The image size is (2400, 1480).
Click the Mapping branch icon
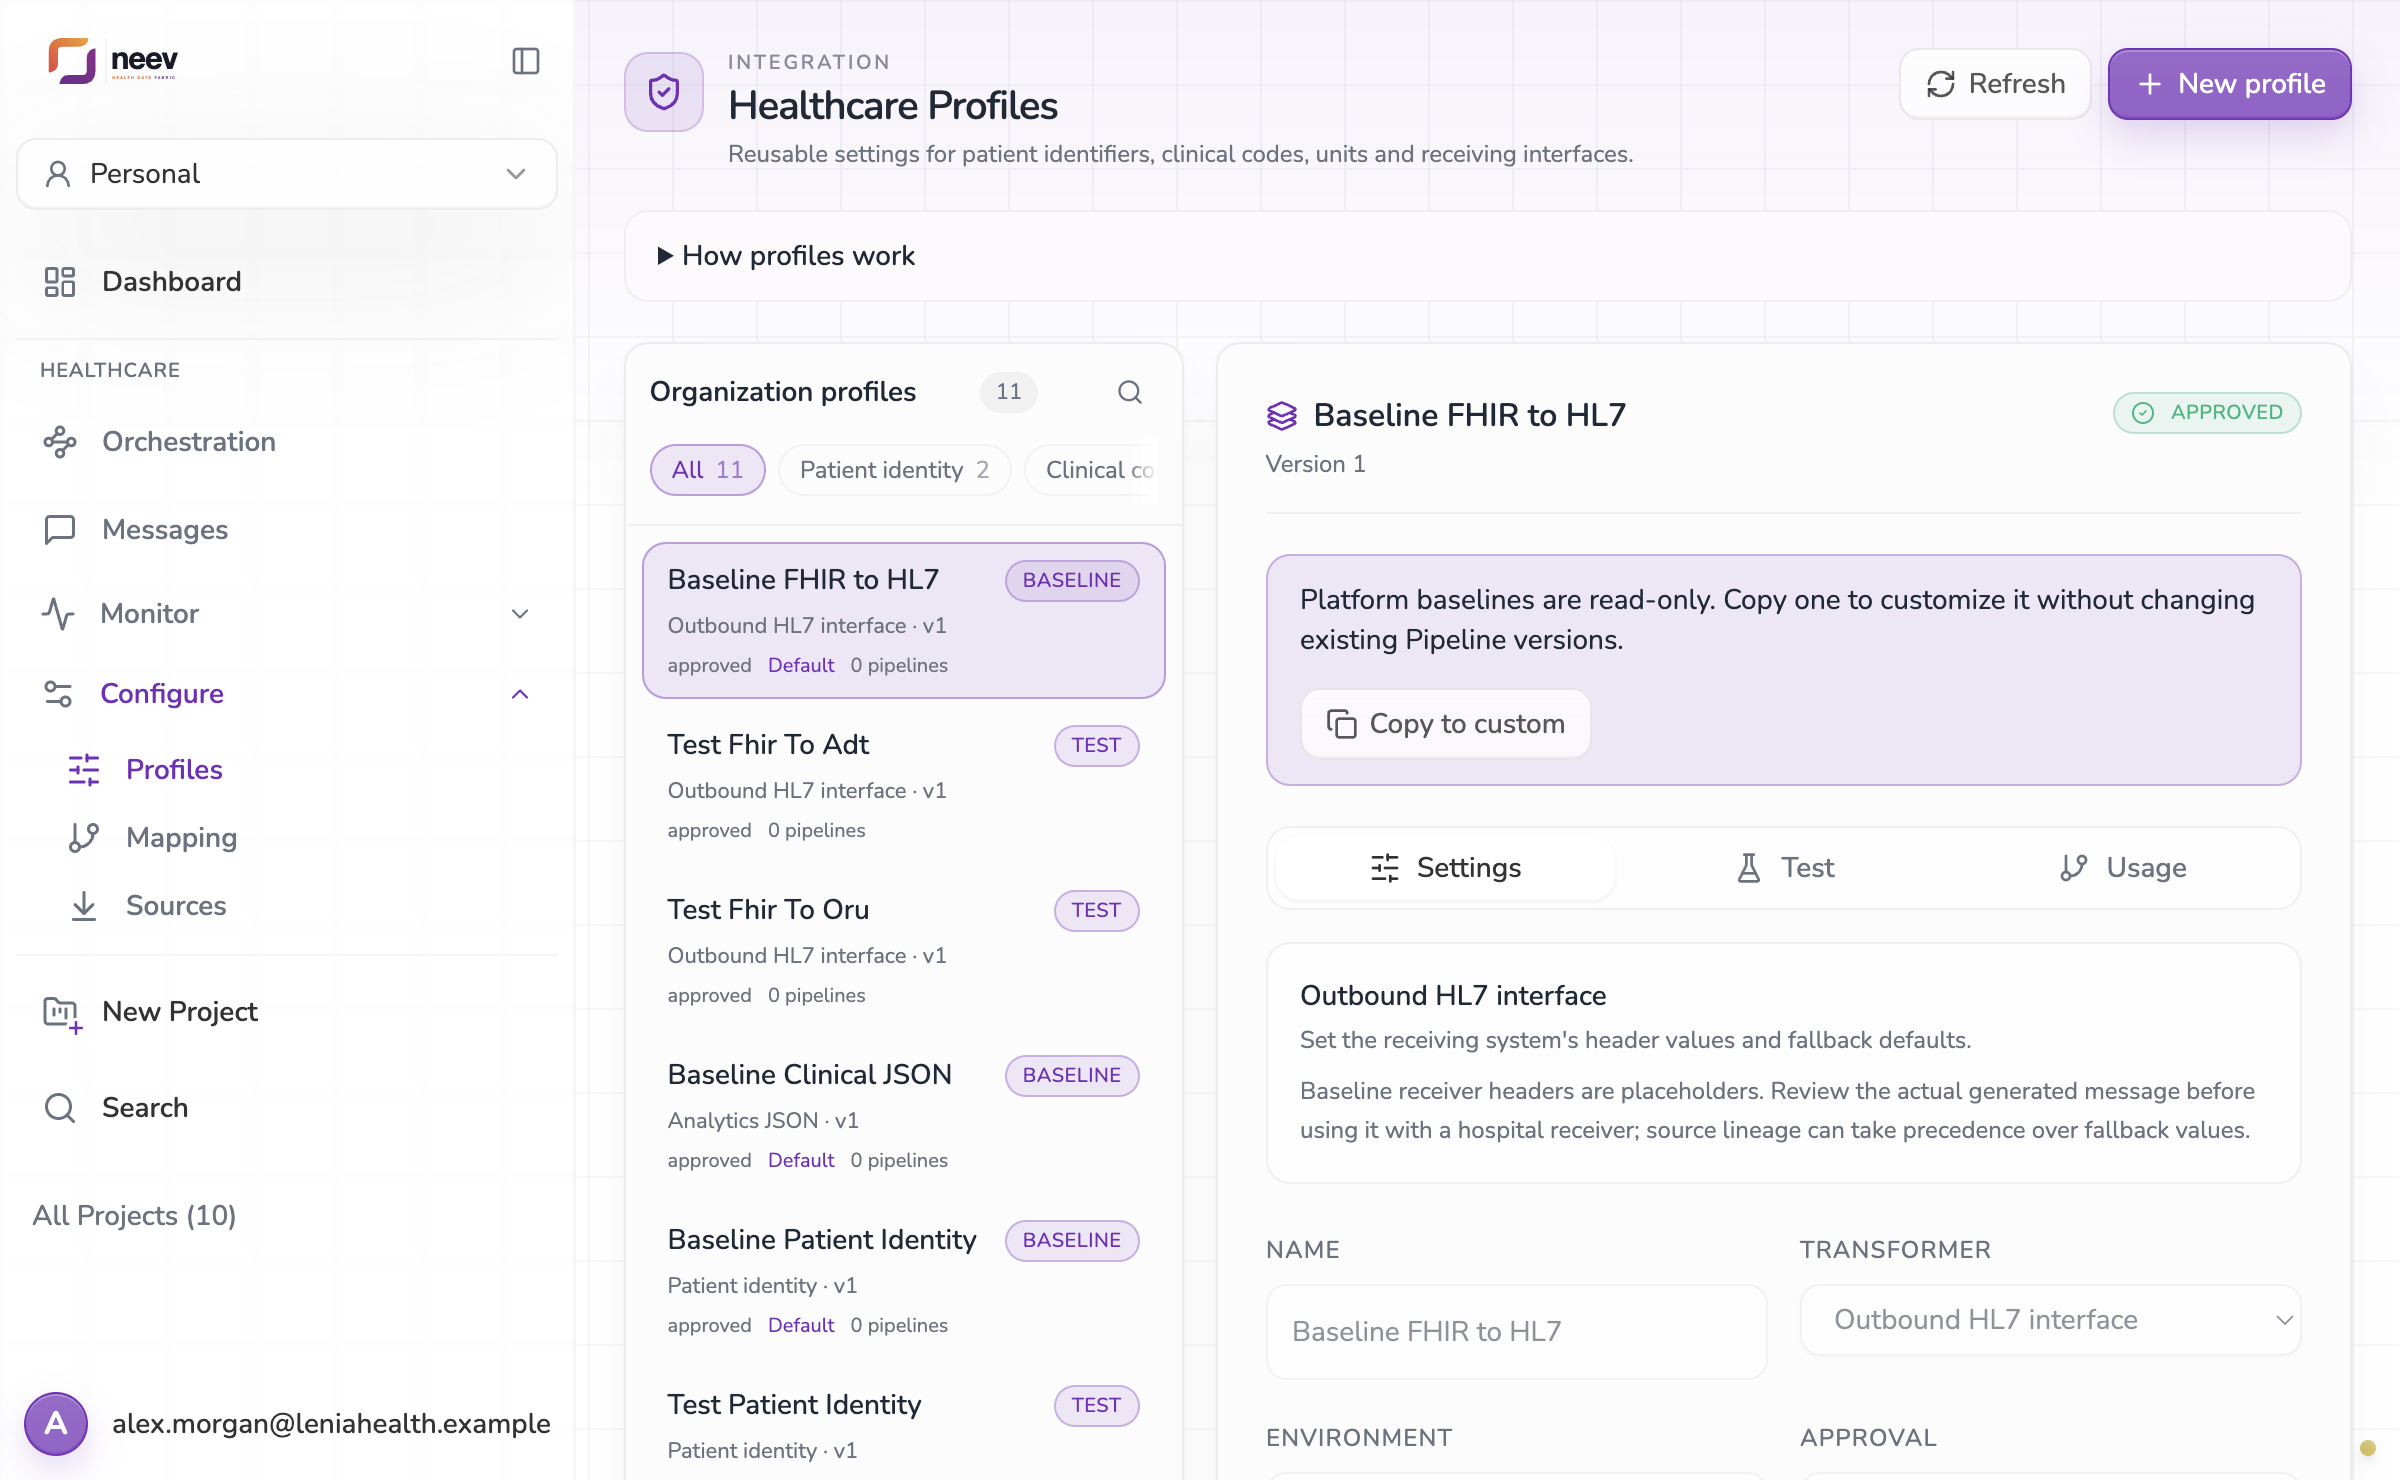click(x=84, y=838)
